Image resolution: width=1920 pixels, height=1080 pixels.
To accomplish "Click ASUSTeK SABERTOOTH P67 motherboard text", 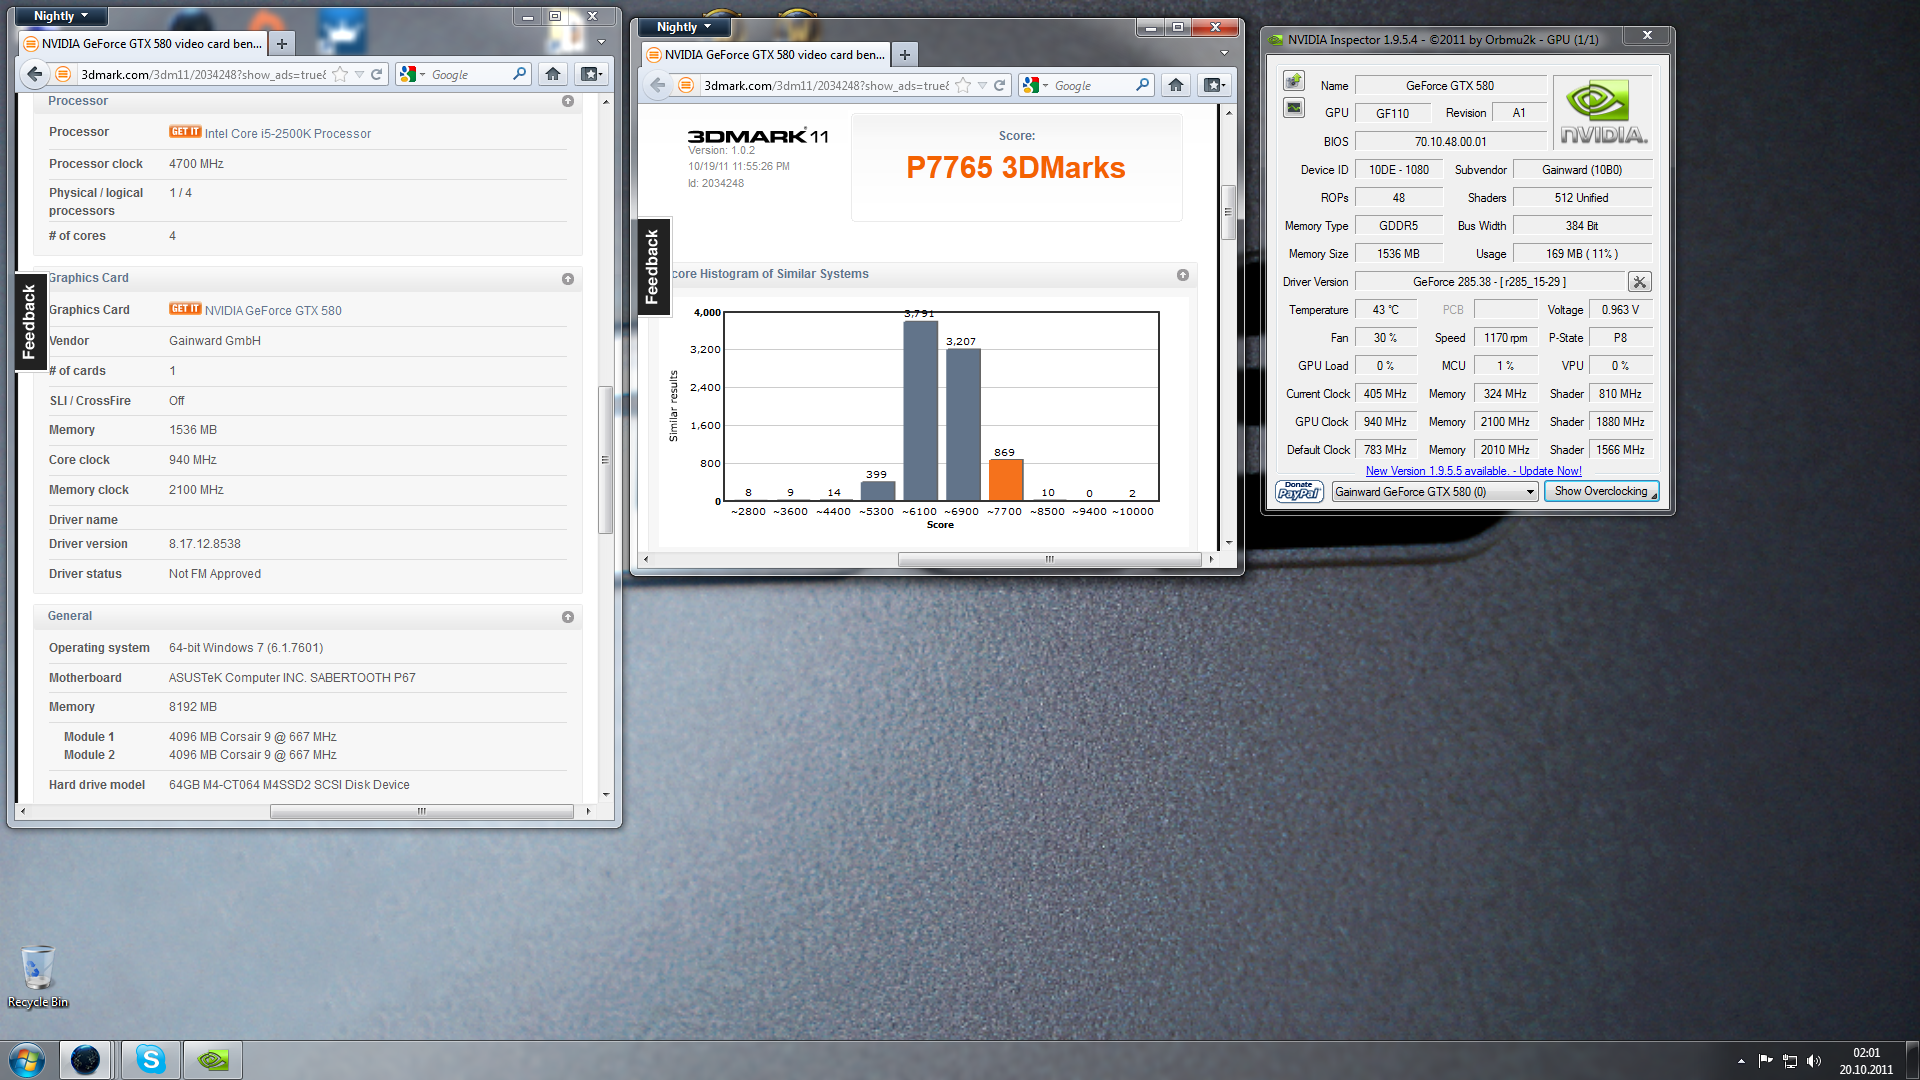I will [292, 678].
